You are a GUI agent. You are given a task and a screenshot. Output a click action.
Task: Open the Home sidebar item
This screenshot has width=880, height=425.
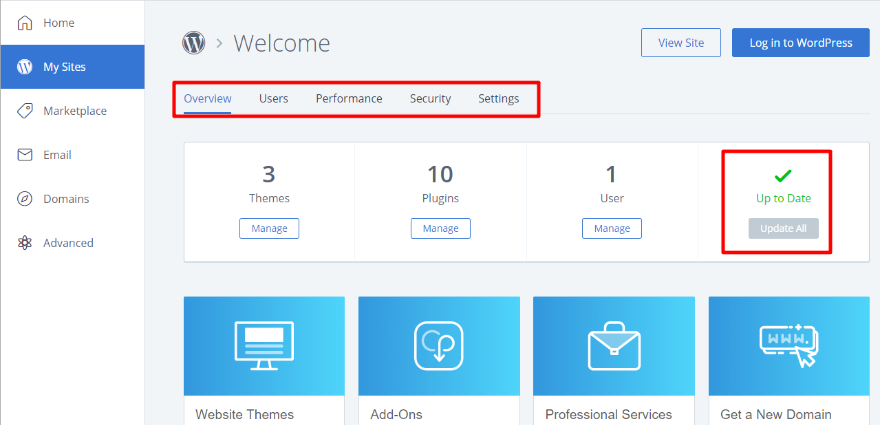[72, 23]
